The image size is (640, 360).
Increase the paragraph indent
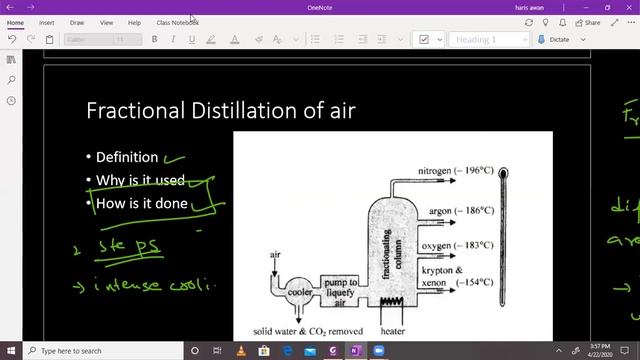382,39
